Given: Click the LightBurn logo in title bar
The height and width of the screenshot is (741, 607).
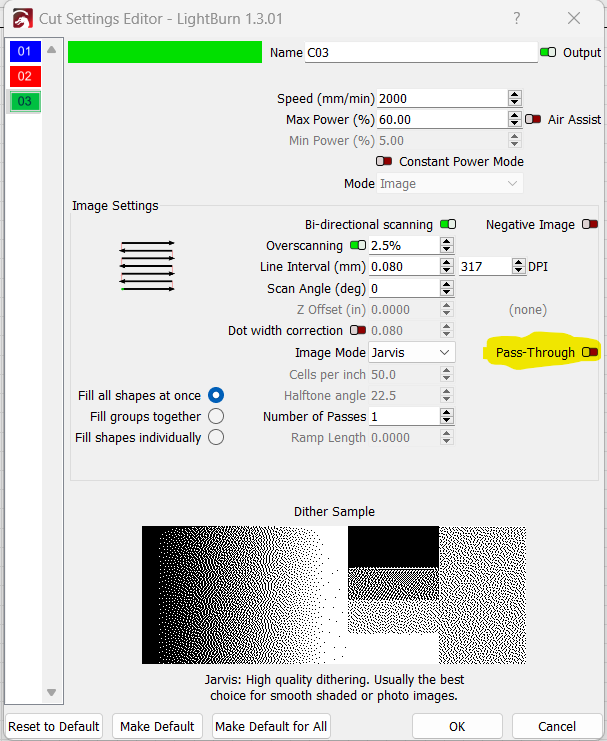Looking at the screenshot, I should [x=22, y=19].
